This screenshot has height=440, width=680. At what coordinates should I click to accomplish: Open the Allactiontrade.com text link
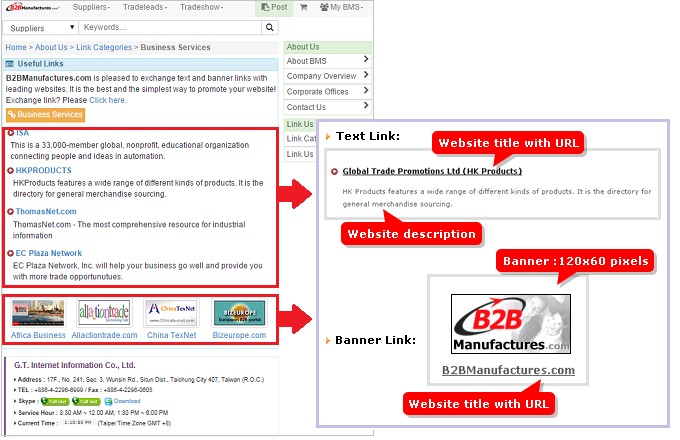pyautogui.click(x=104, y=335)
